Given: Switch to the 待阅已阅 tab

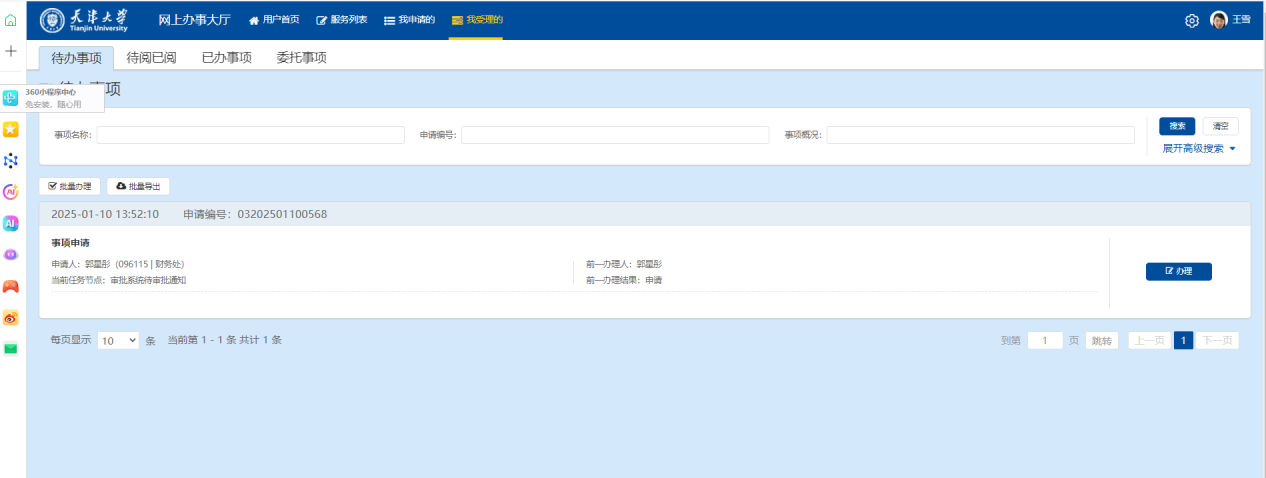Looking at the screenshot, I should (151, 58).
